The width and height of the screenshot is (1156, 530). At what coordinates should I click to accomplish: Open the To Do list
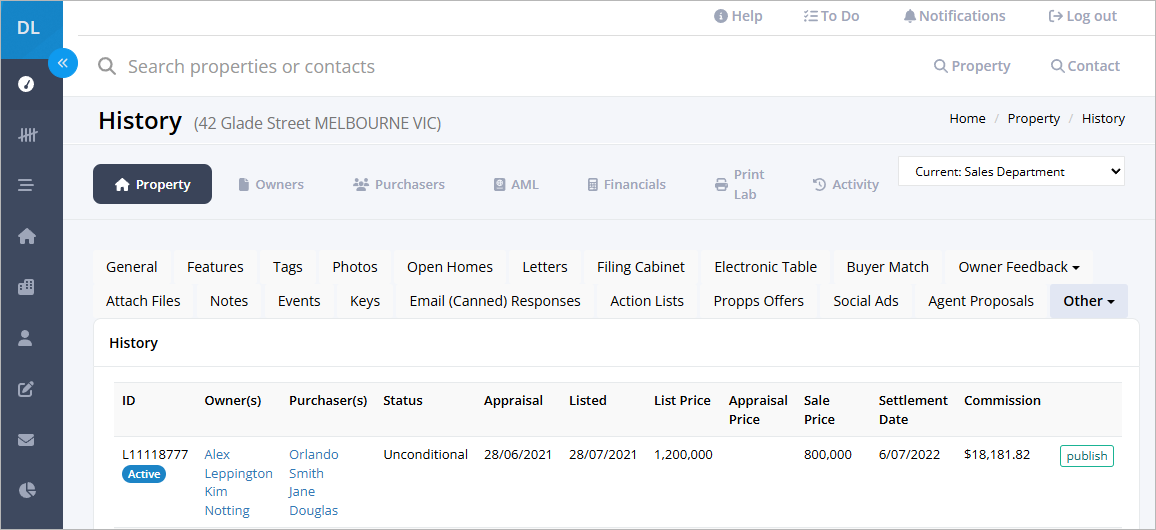[832, 16]
